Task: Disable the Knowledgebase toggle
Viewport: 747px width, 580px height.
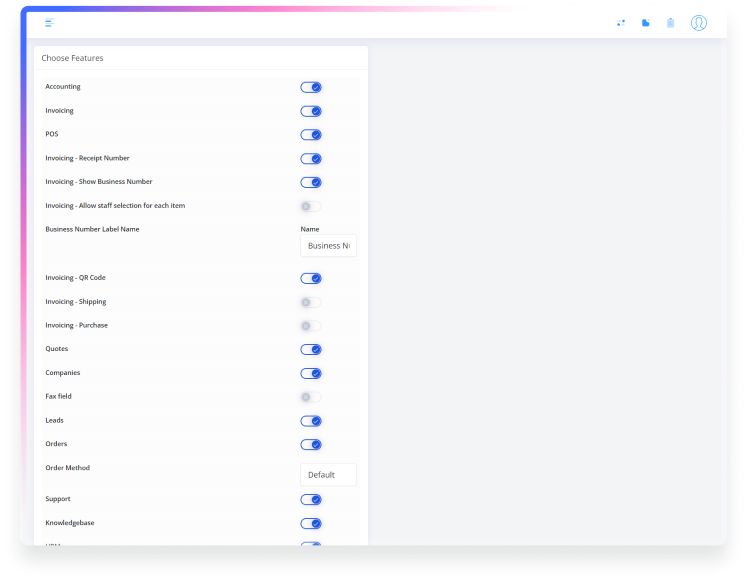Action: [x=311, y=524]
